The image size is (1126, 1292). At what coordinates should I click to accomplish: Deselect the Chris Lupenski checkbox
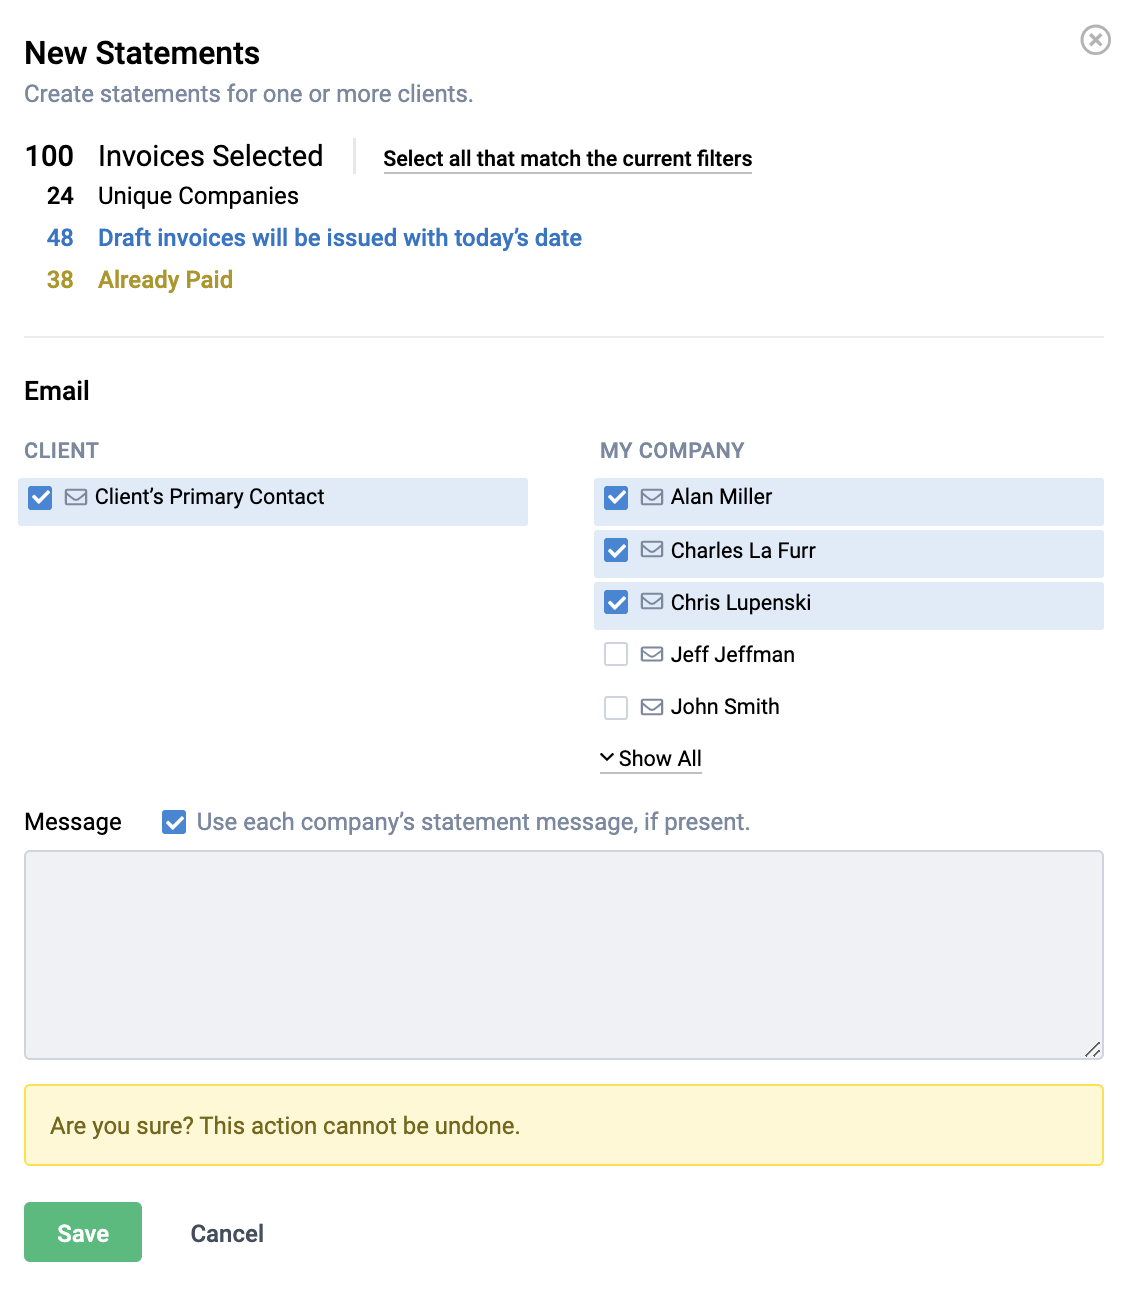click(616, 602)
